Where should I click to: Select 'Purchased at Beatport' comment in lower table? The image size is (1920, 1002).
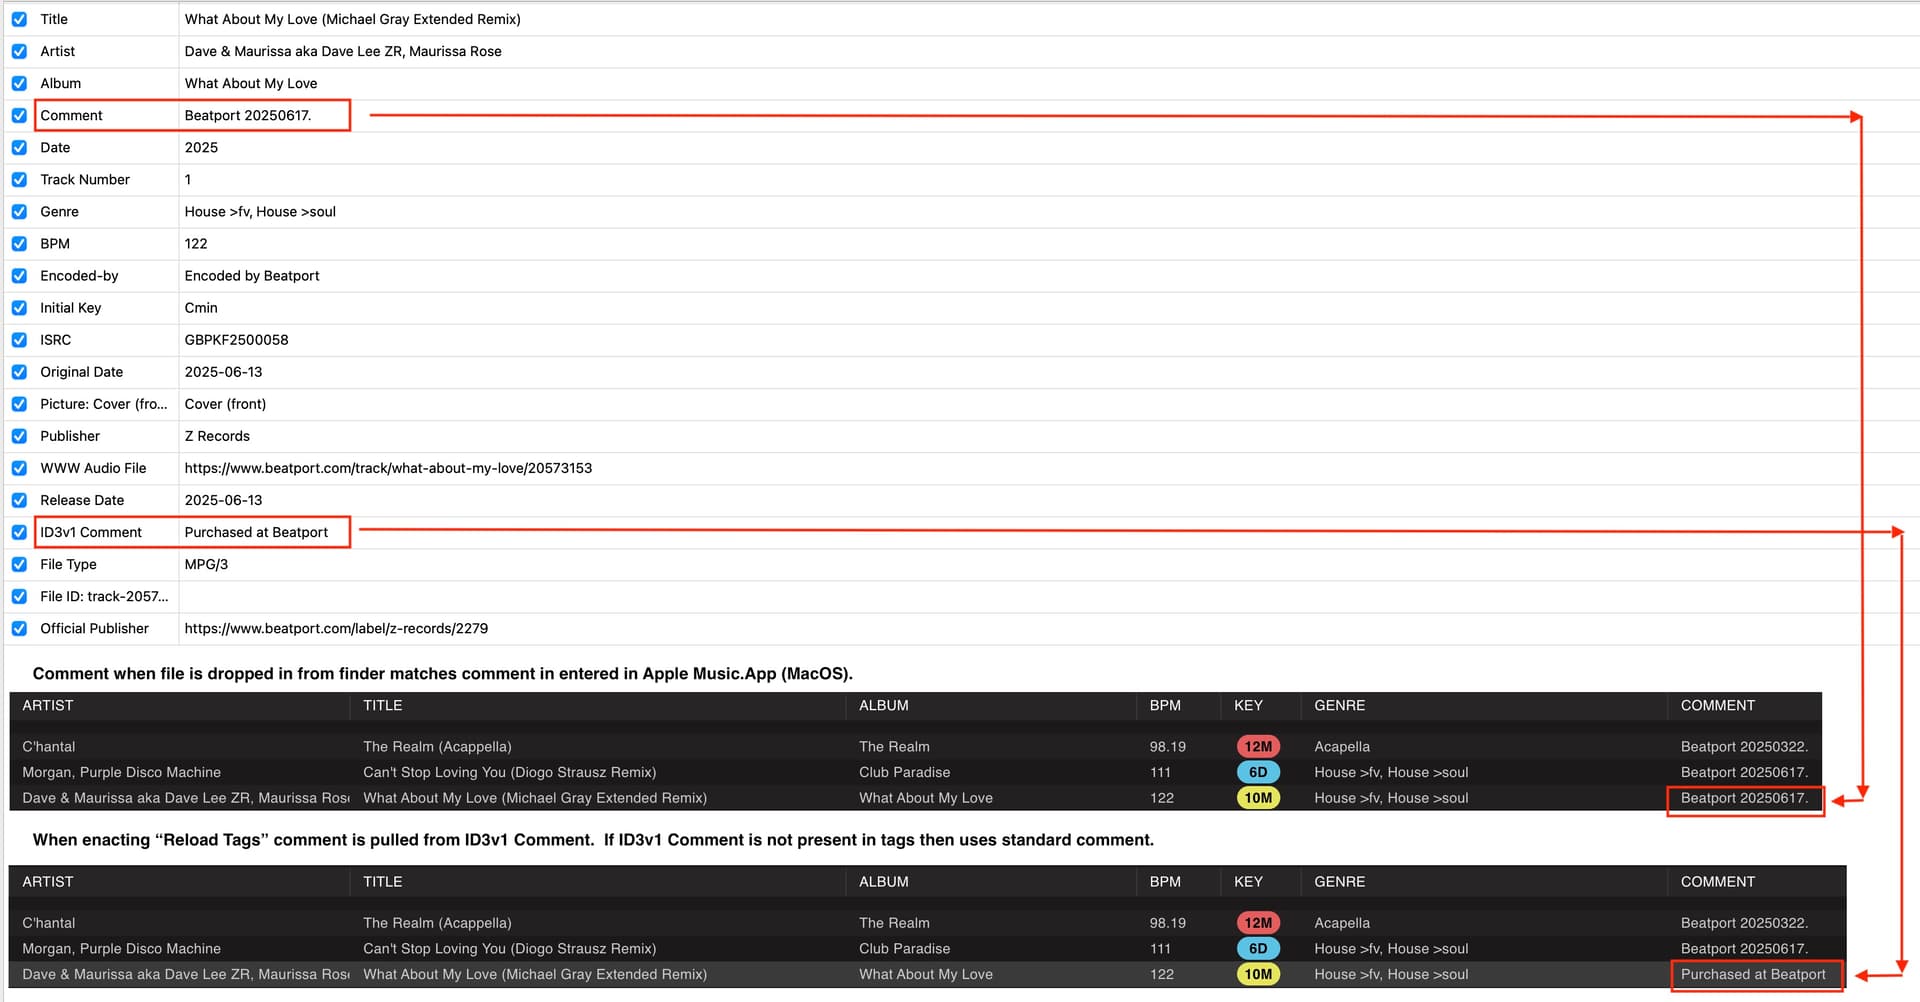[1753, 974]
